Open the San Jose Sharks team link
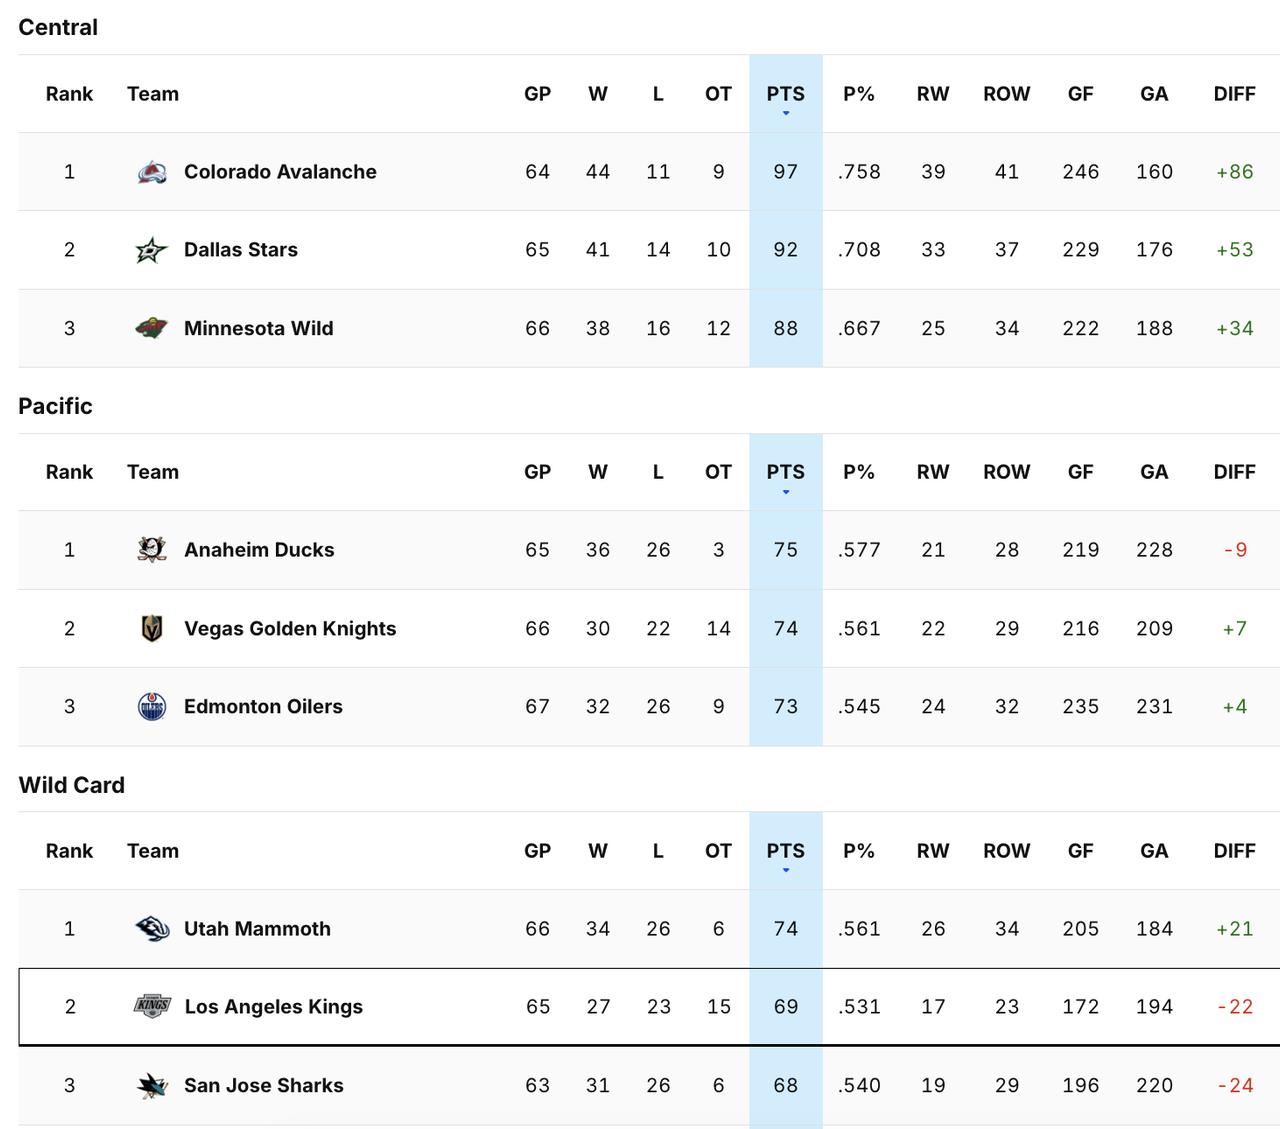The height and width of the screenshot is (1129, 1280). [263, 1085]
